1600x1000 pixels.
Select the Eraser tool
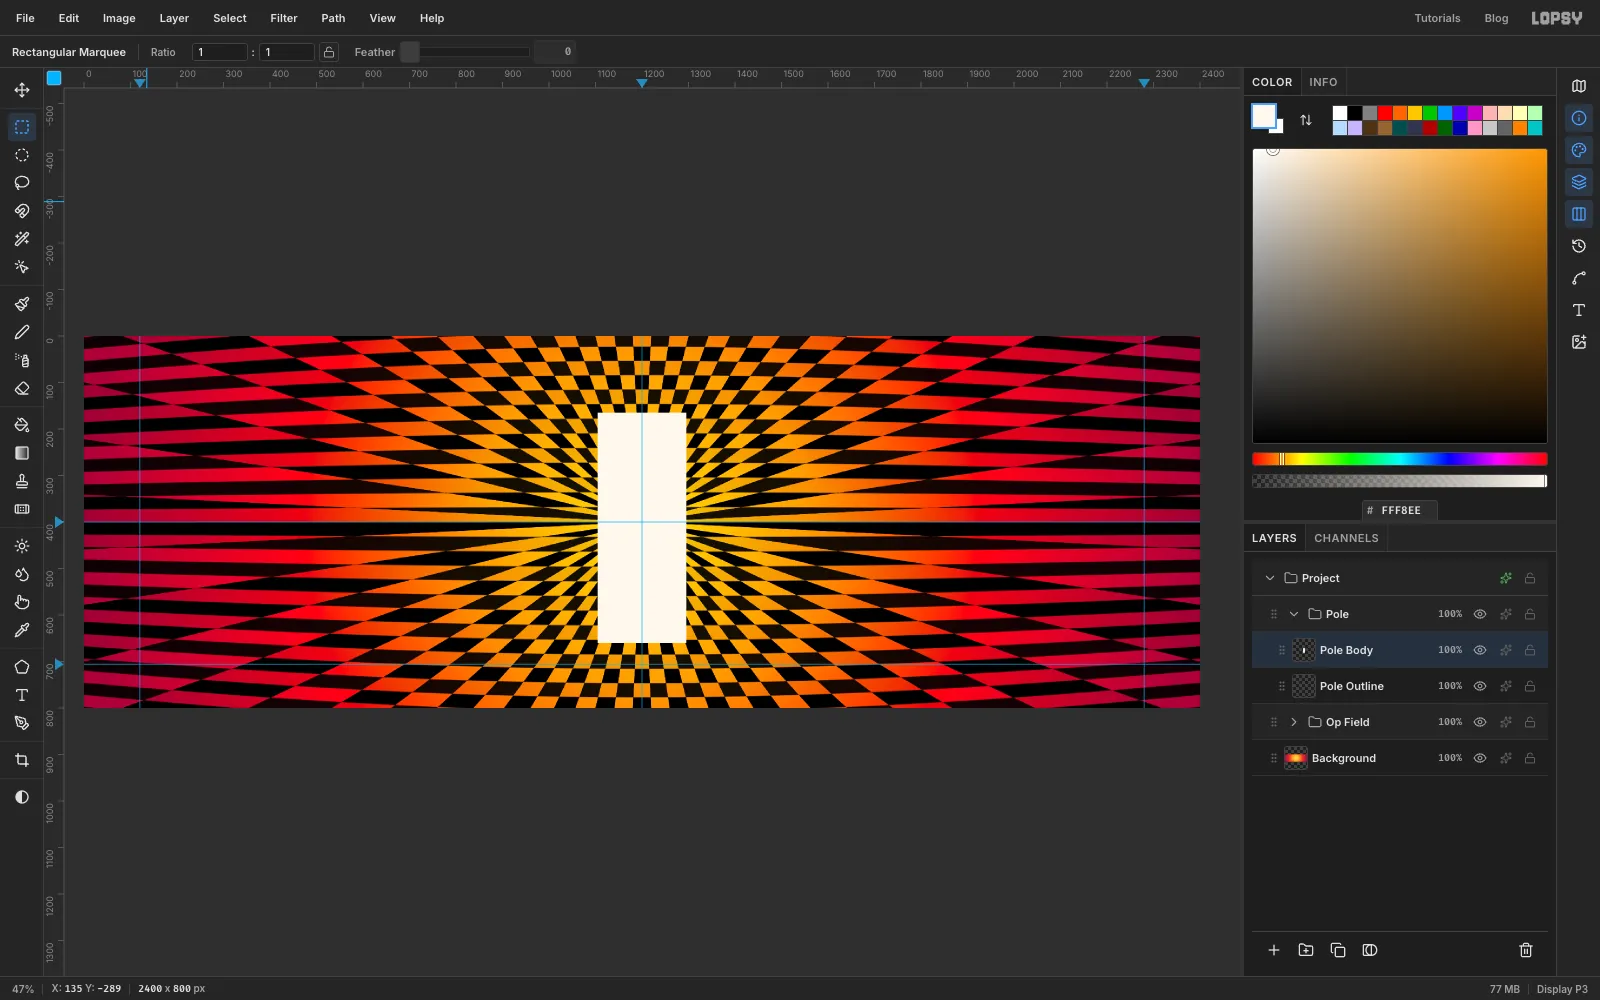[22, 388]
